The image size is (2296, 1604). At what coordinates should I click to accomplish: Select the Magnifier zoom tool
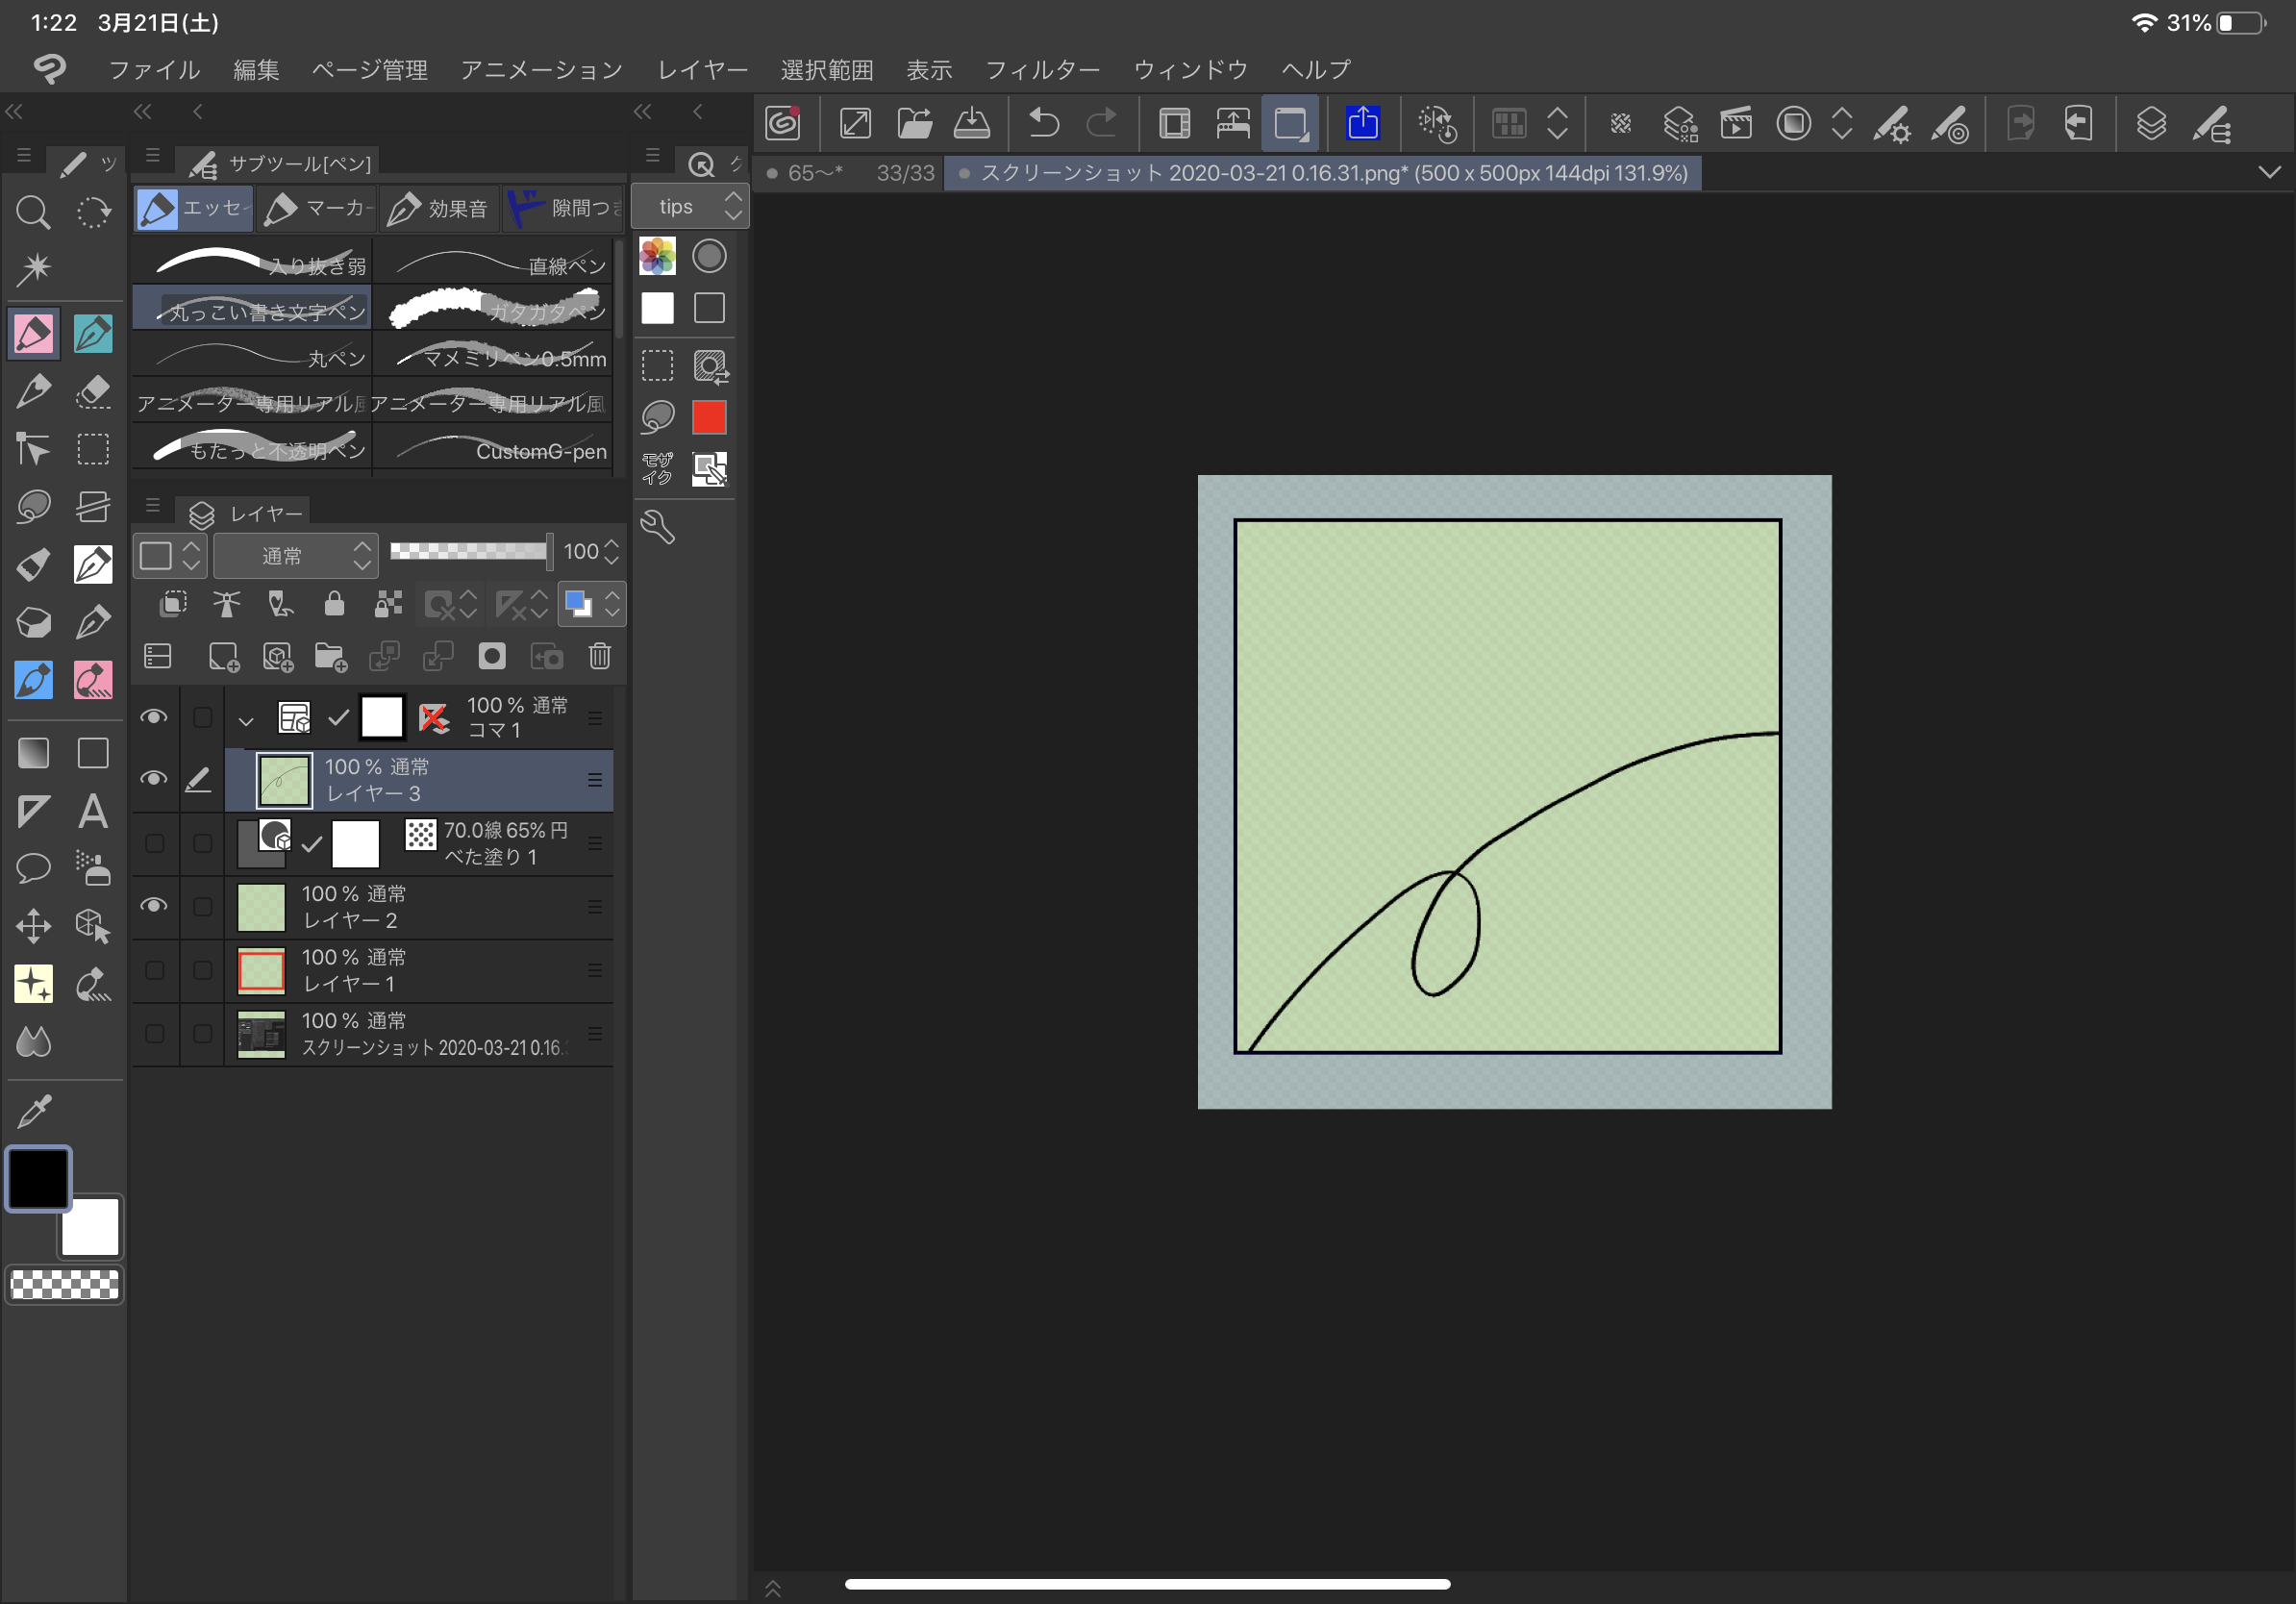coord(33,212)
